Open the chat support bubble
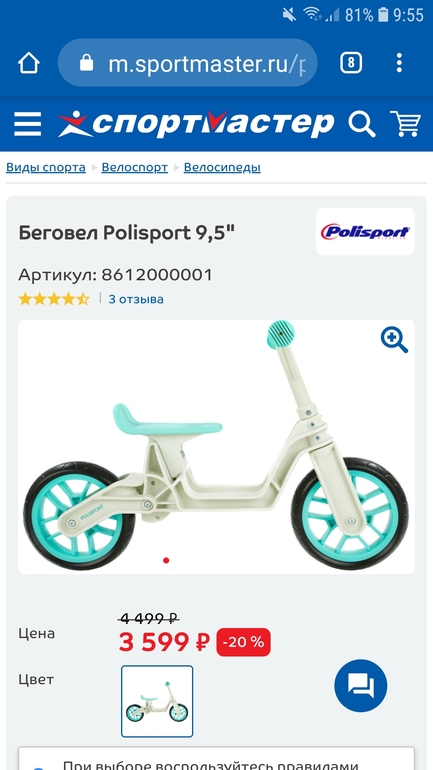 pos(361,686)
